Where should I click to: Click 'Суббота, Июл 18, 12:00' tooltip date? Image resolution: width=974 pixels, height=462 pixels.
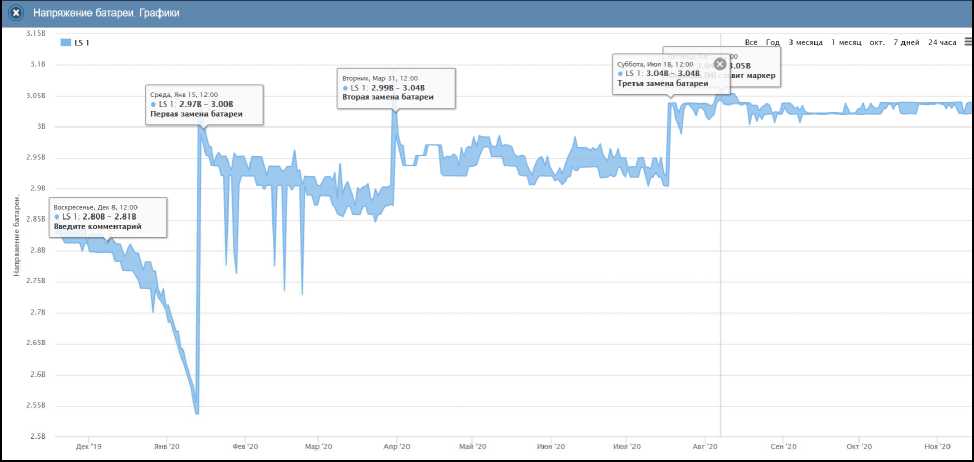655,64
